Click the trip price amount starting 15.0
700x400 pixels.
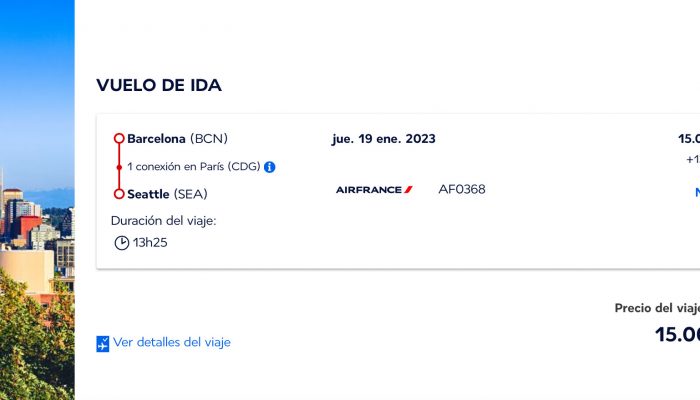pos(677,334)
